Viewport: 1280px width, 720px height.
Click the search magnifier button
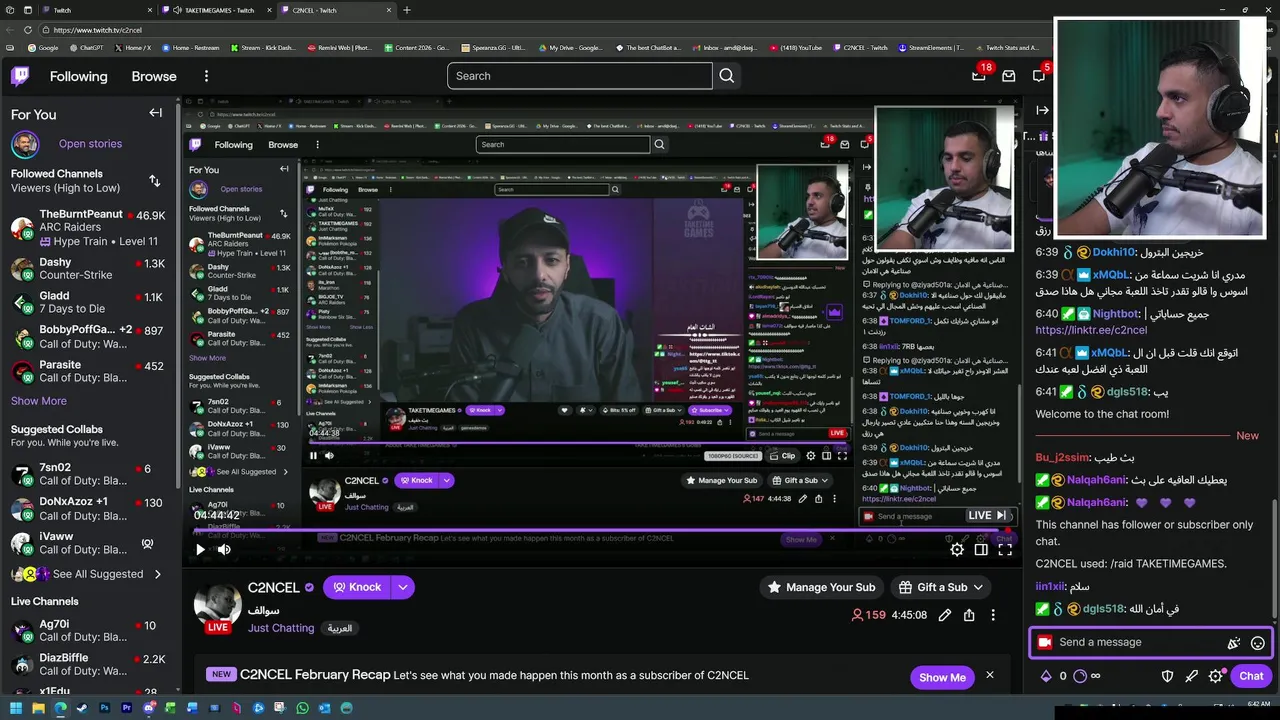[x=727, y=76]
